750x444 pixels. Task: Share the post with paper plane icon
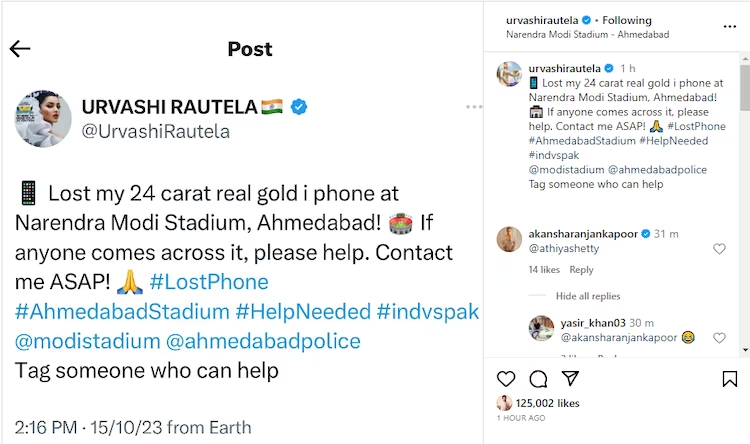(x=570, y=379)
